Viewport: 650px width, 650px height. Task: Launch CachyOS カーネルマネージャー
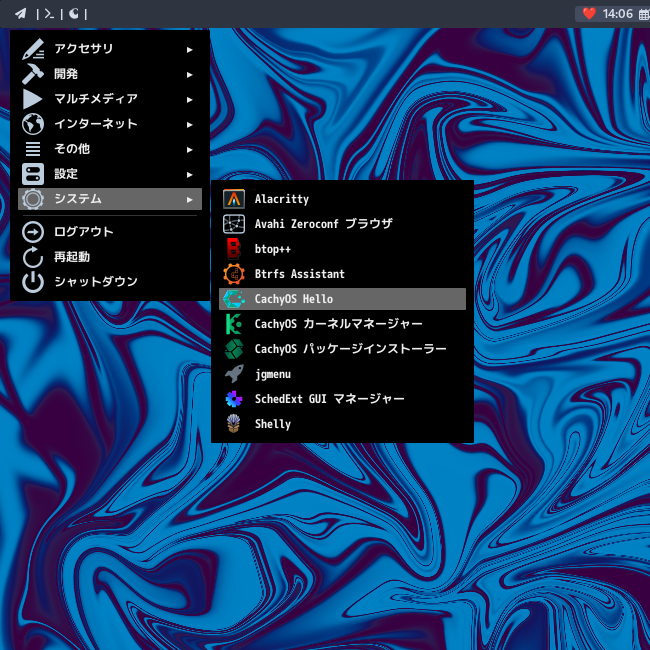342,324
